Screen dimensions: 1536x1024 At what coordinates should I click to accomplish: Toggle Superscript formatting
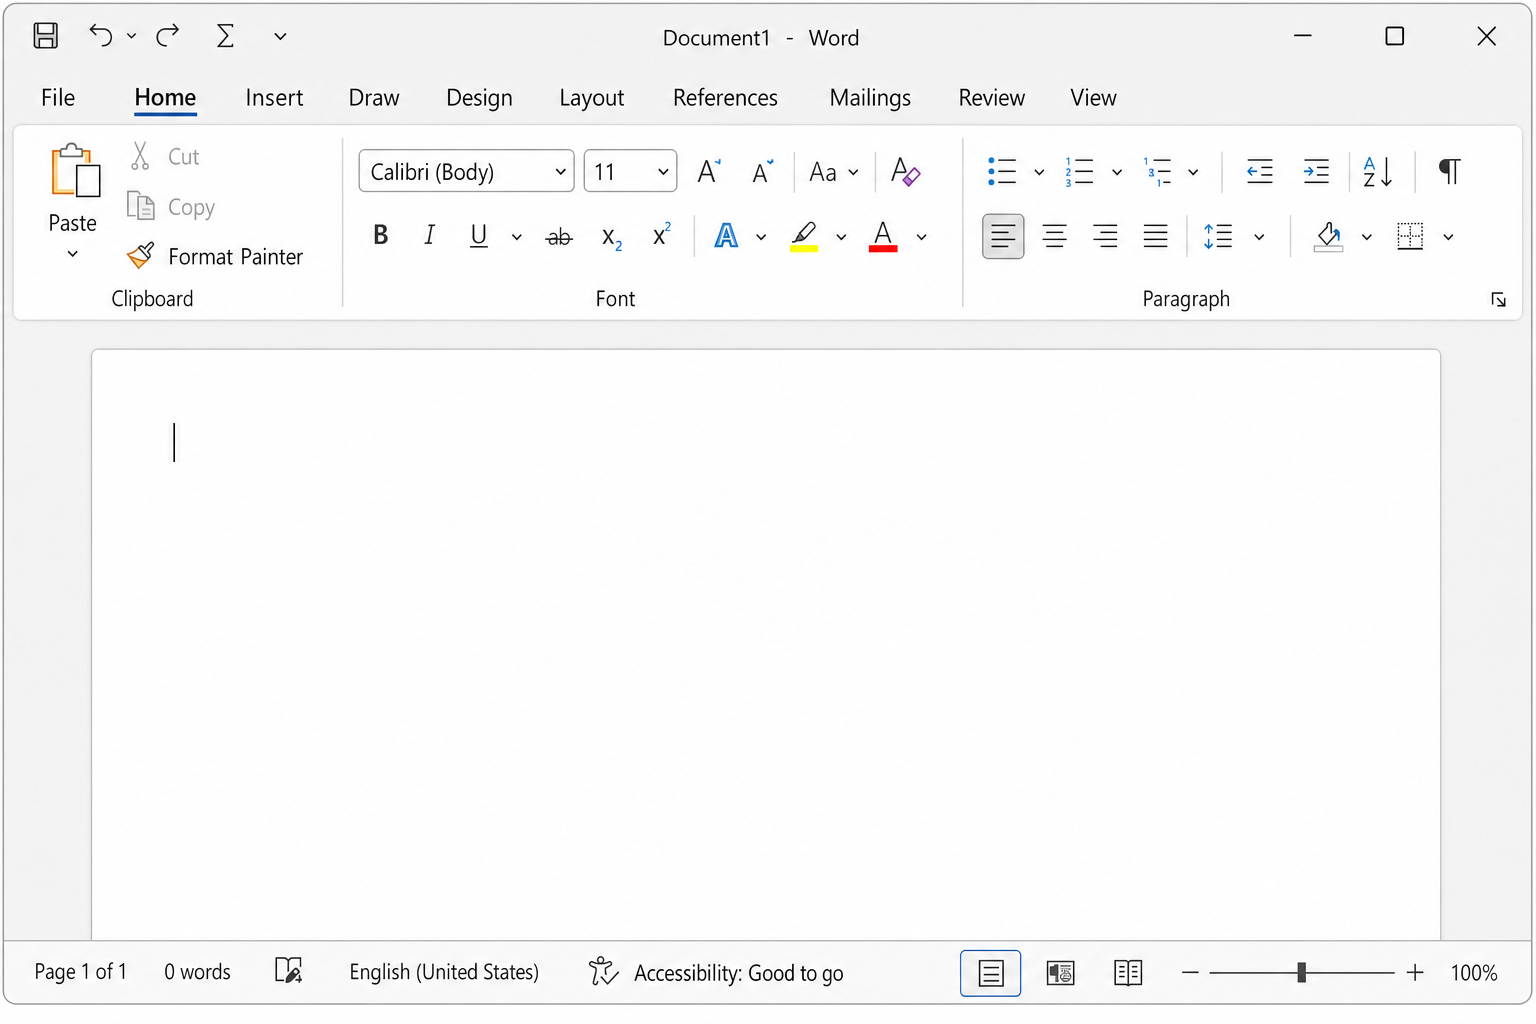661,234
